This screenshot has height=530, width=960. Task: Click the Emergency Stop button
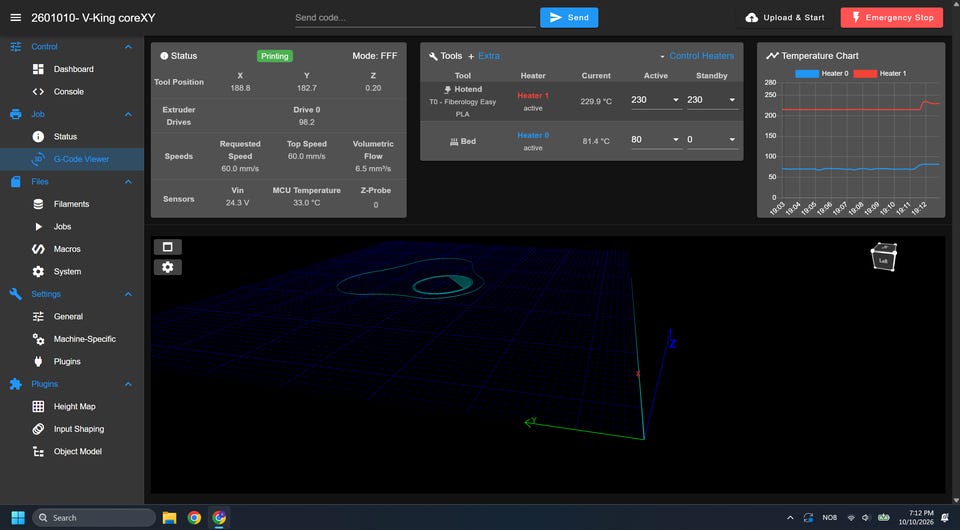click(x=892, y=18)
